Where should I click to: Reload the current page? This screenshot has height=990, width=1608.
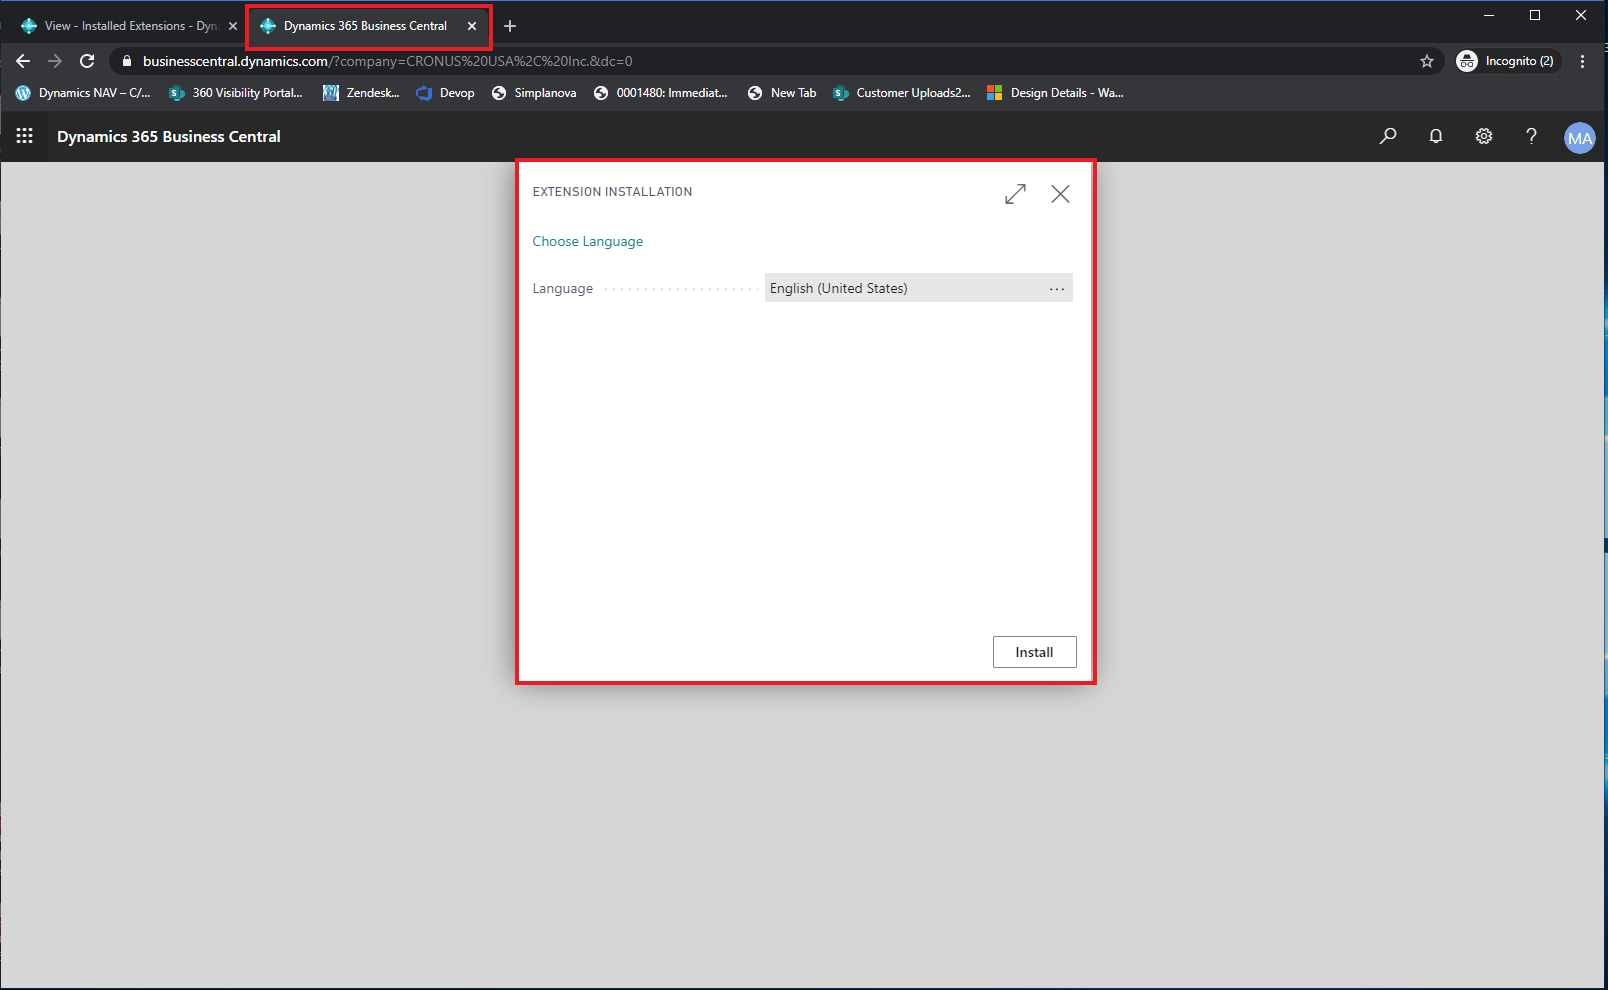(x=87, y=61)
